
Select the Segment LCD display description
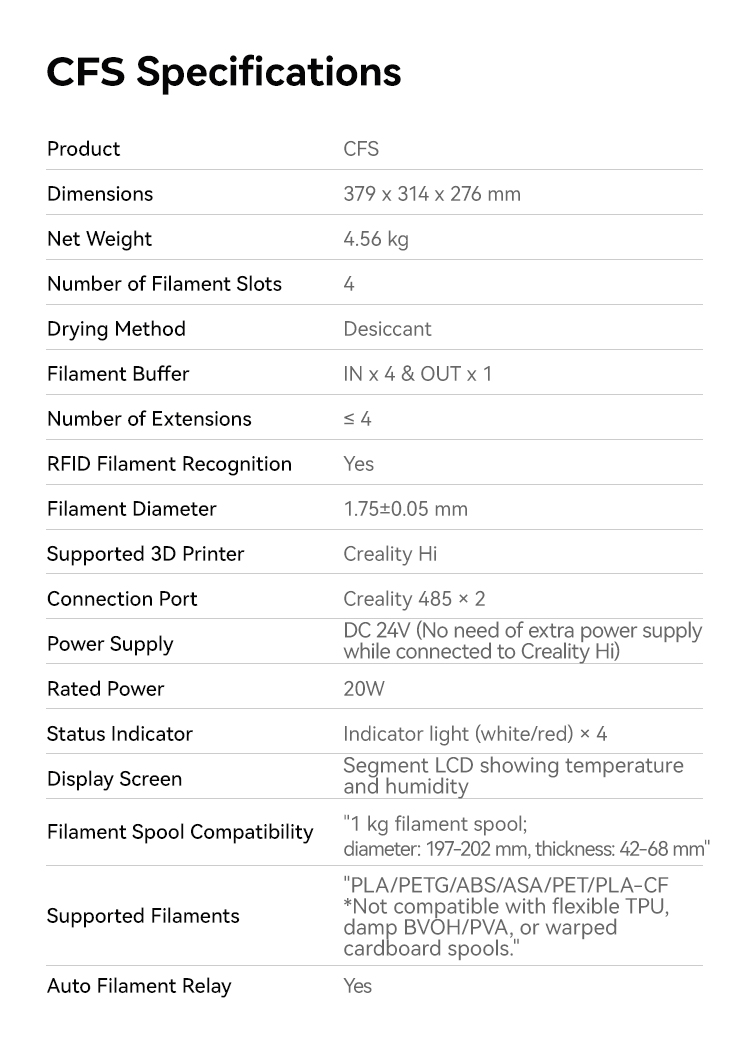click(x=513, y=776)
